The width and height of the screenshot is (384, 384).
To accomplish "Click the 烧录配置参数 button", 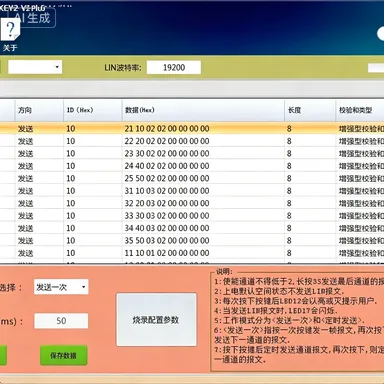I will tap(156, 320).
